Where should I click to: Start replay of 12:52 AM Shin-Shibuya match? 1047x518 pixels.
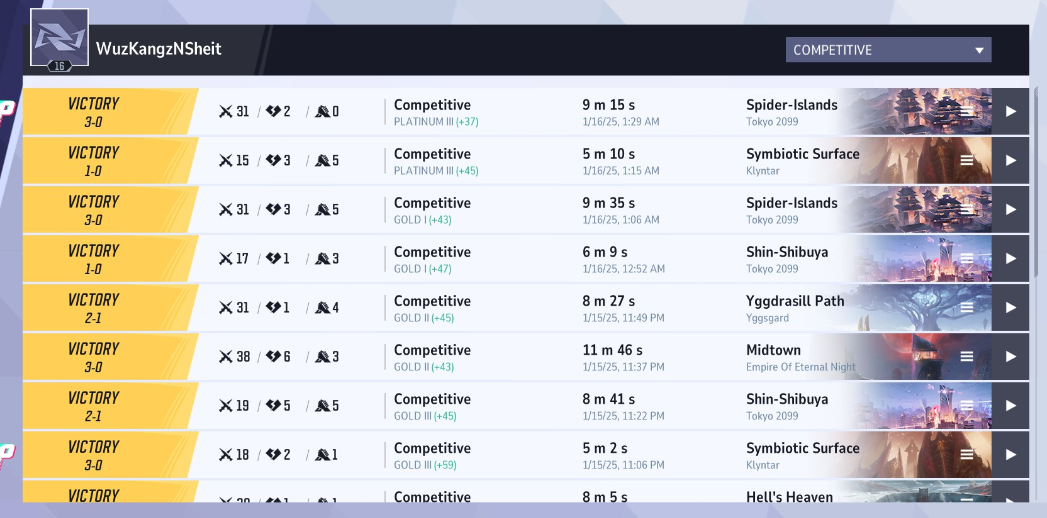[x=1010, y=259]
